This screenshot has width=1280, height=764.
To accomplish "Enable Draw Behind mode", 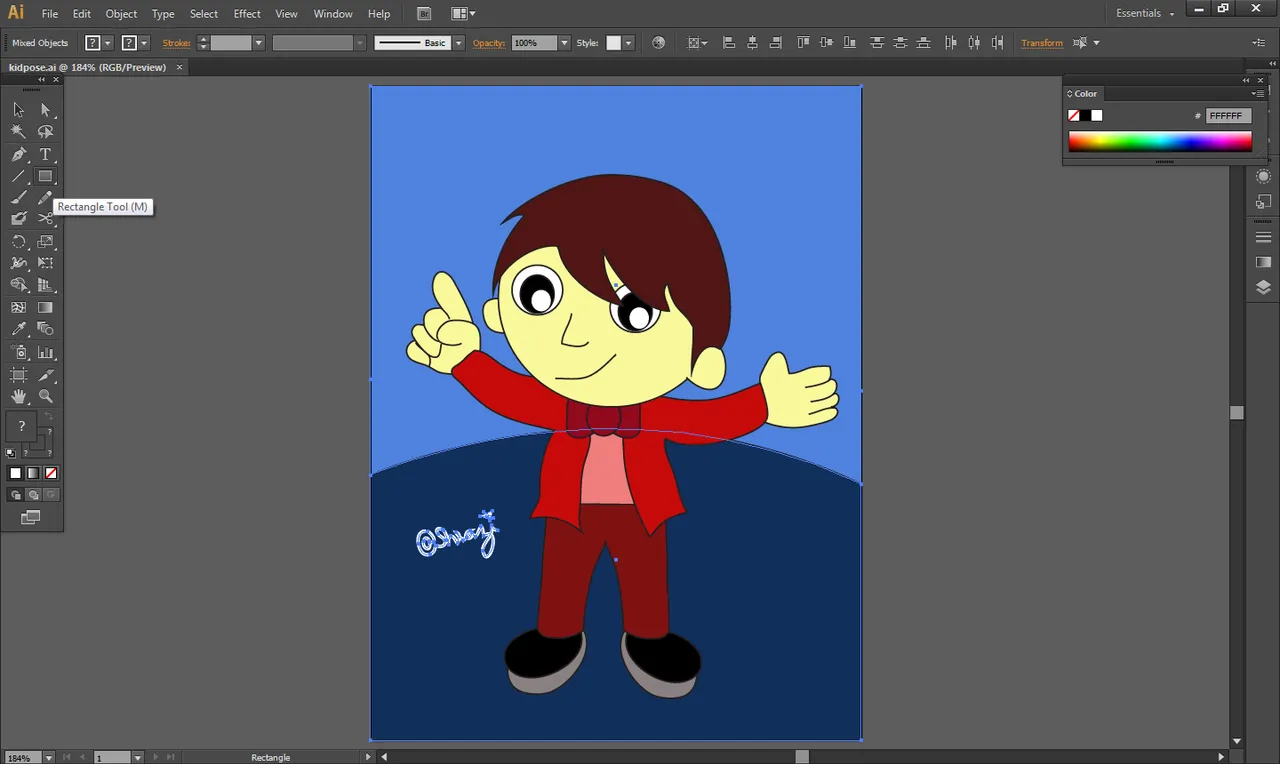I will click(x=33, y=495).
